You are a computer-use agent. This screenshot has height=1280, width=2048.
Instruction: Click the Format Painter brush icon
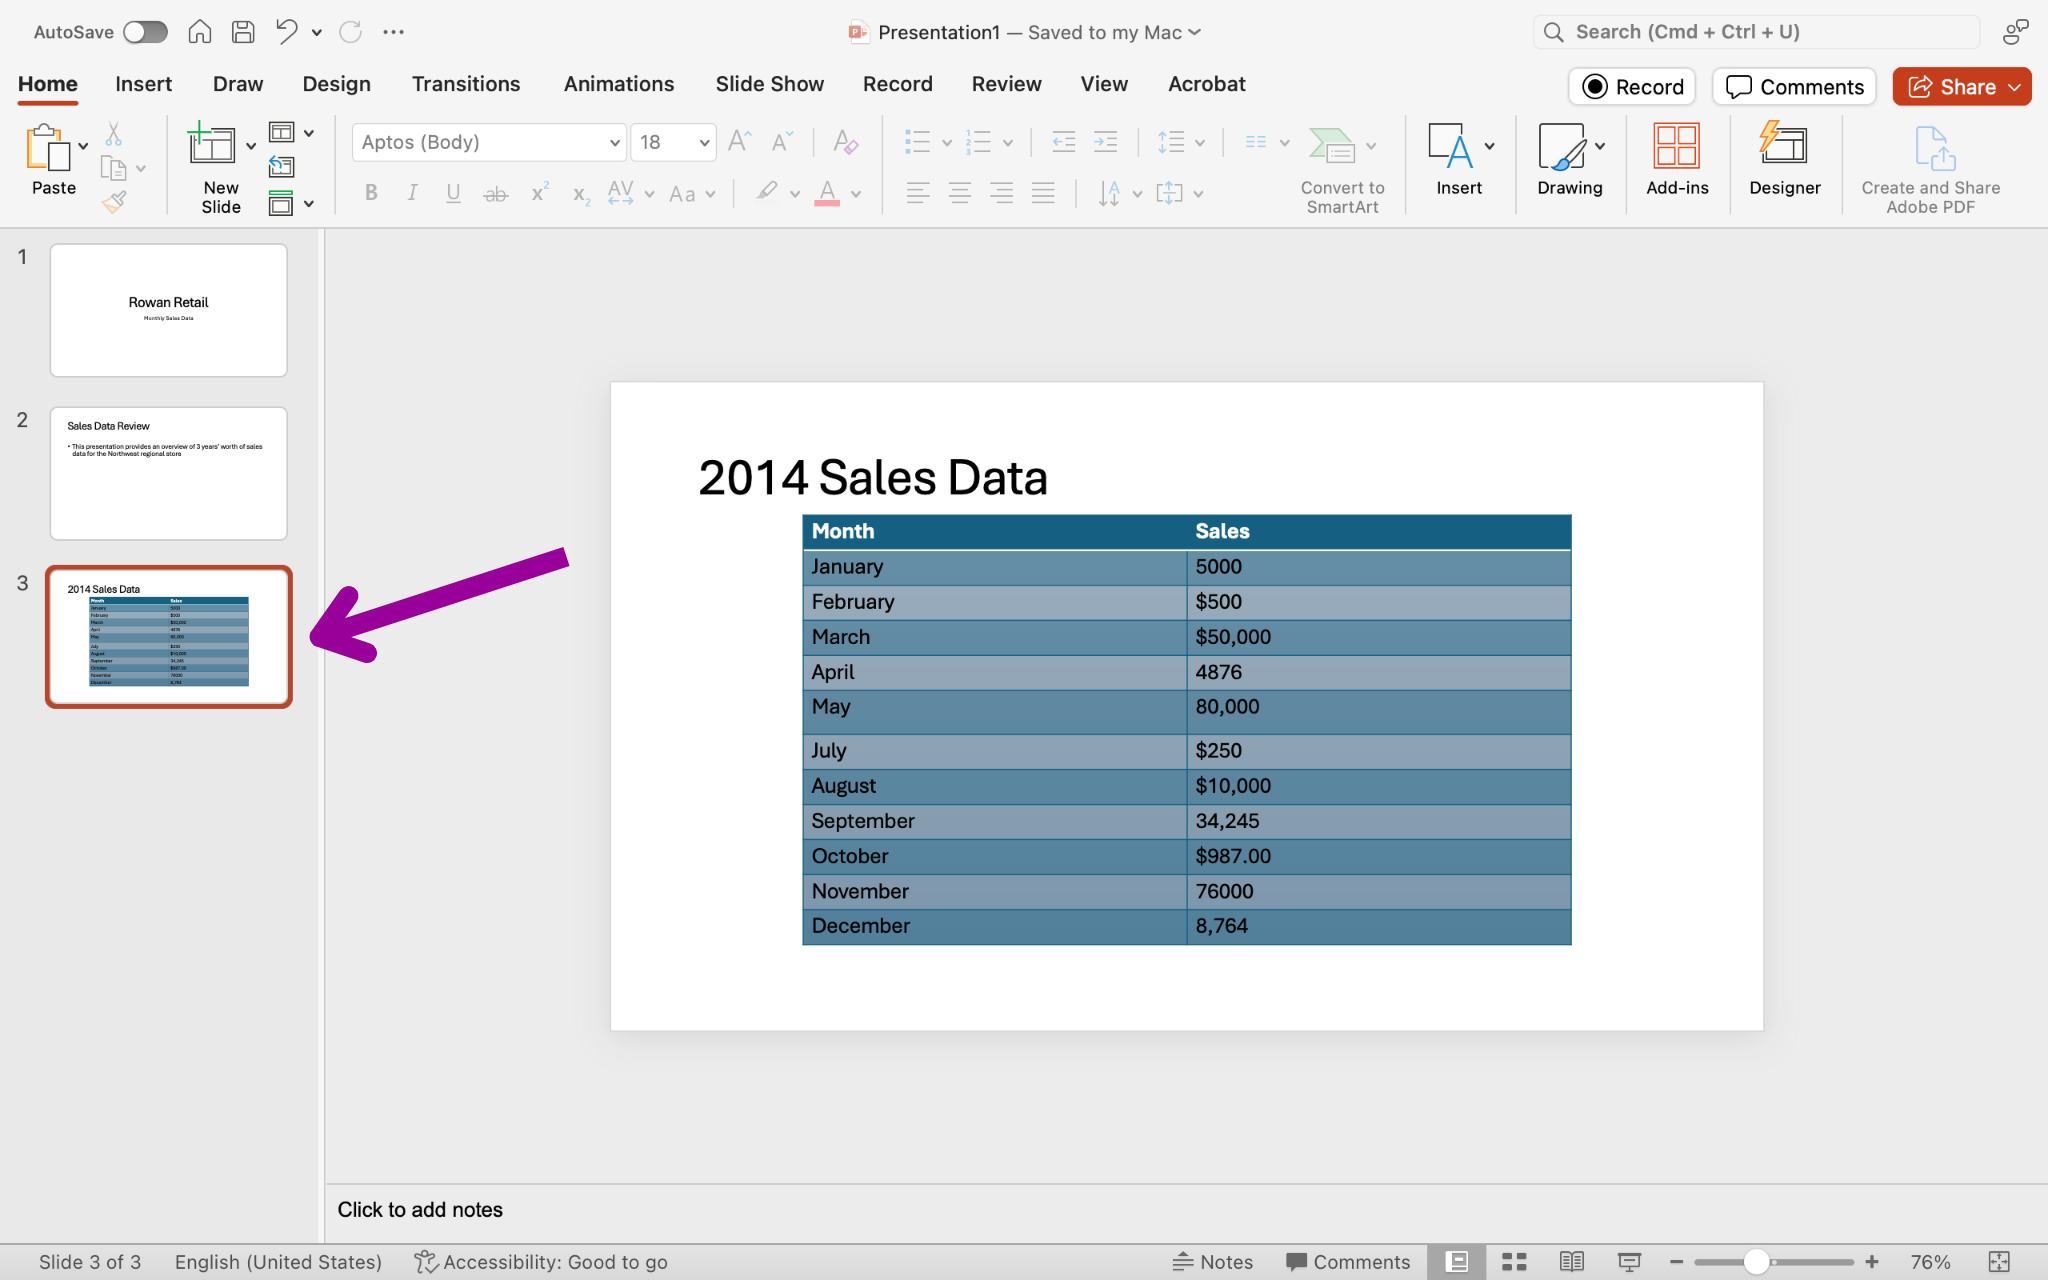[x=114, y=202]
